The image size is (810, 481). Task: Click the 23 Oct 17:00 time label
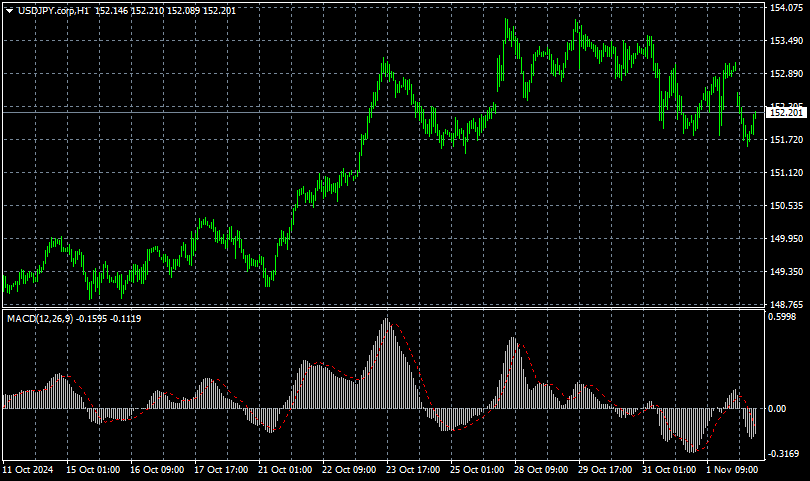click(413, 470)
